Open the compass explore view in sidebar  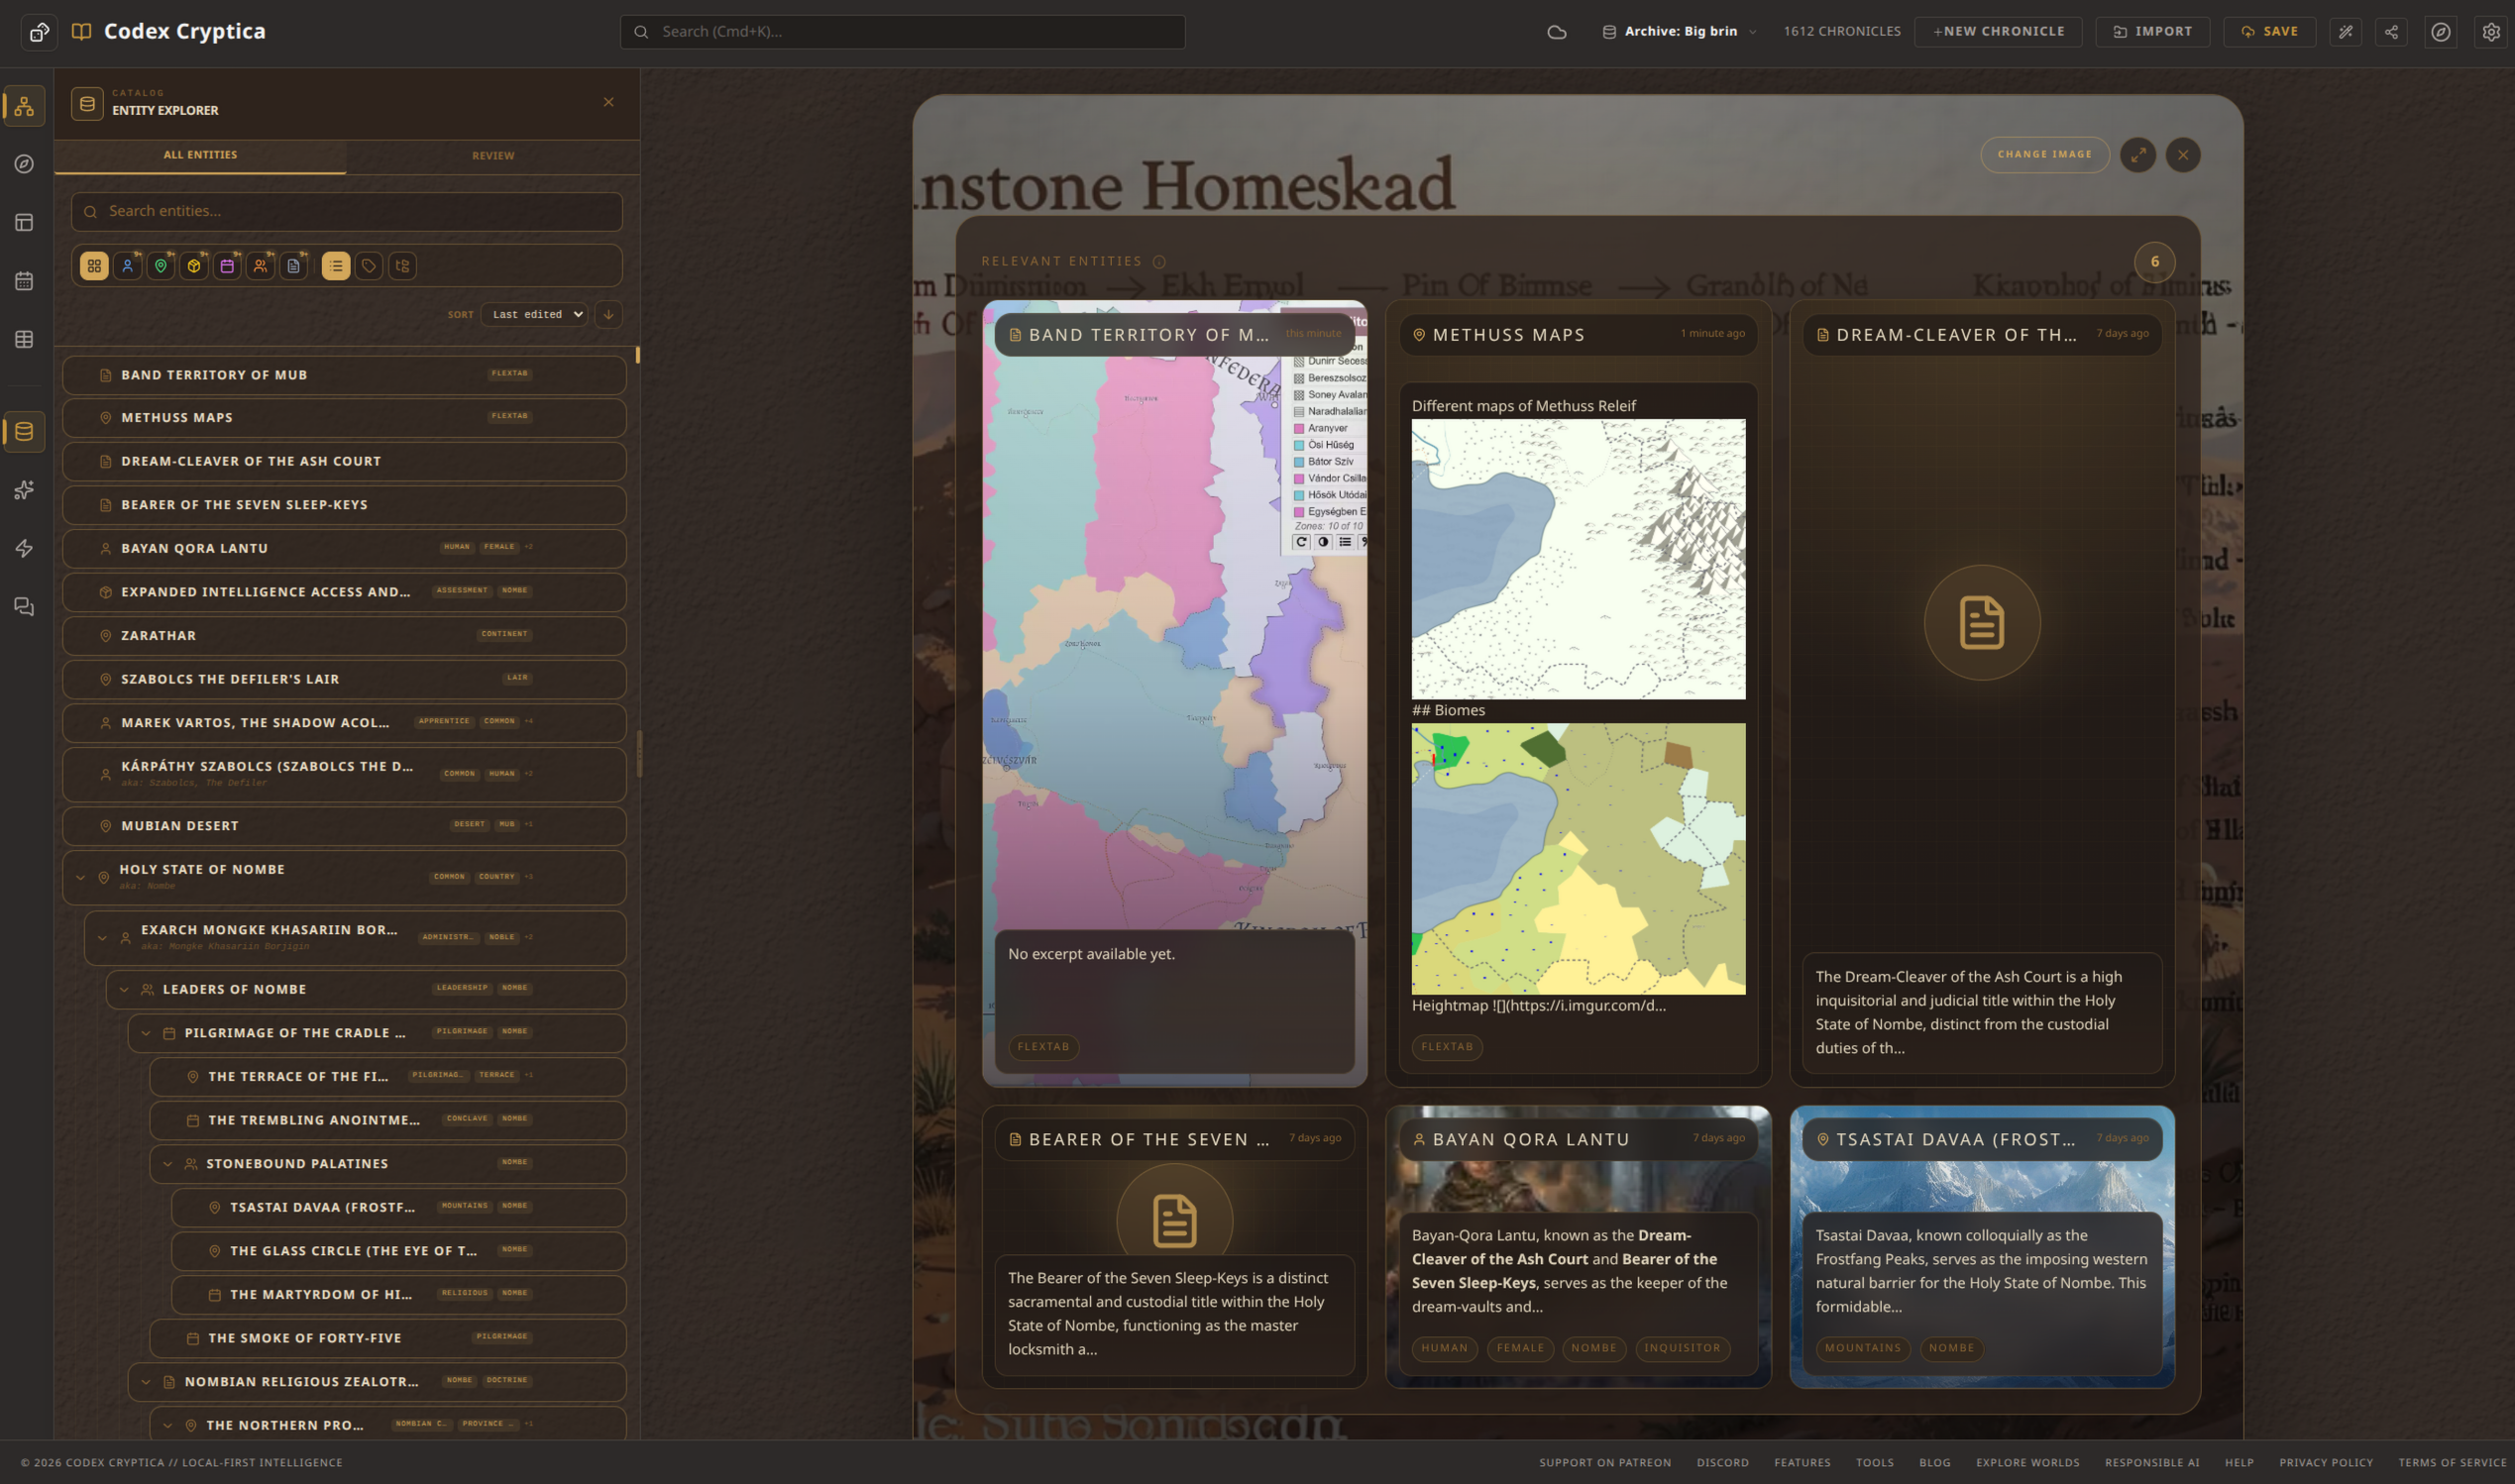coord(24,164)
